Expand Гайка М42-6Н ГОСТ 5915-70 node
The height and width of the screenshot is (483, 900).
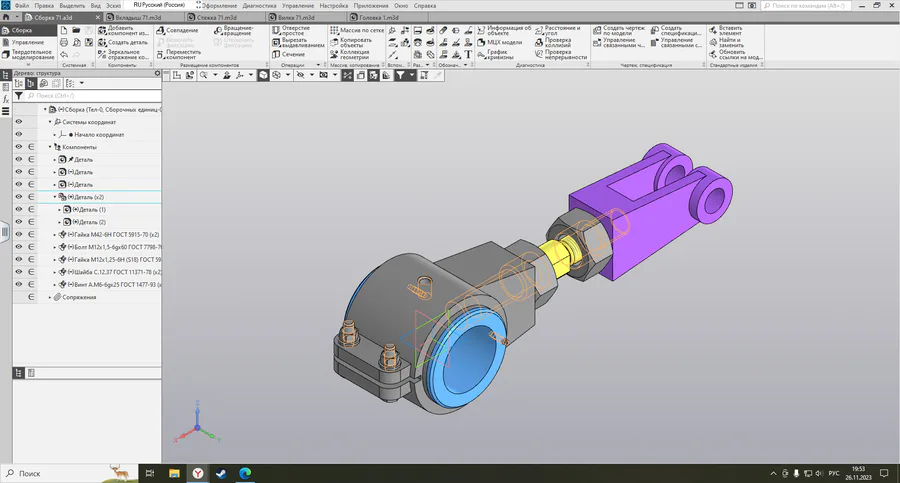55,234
